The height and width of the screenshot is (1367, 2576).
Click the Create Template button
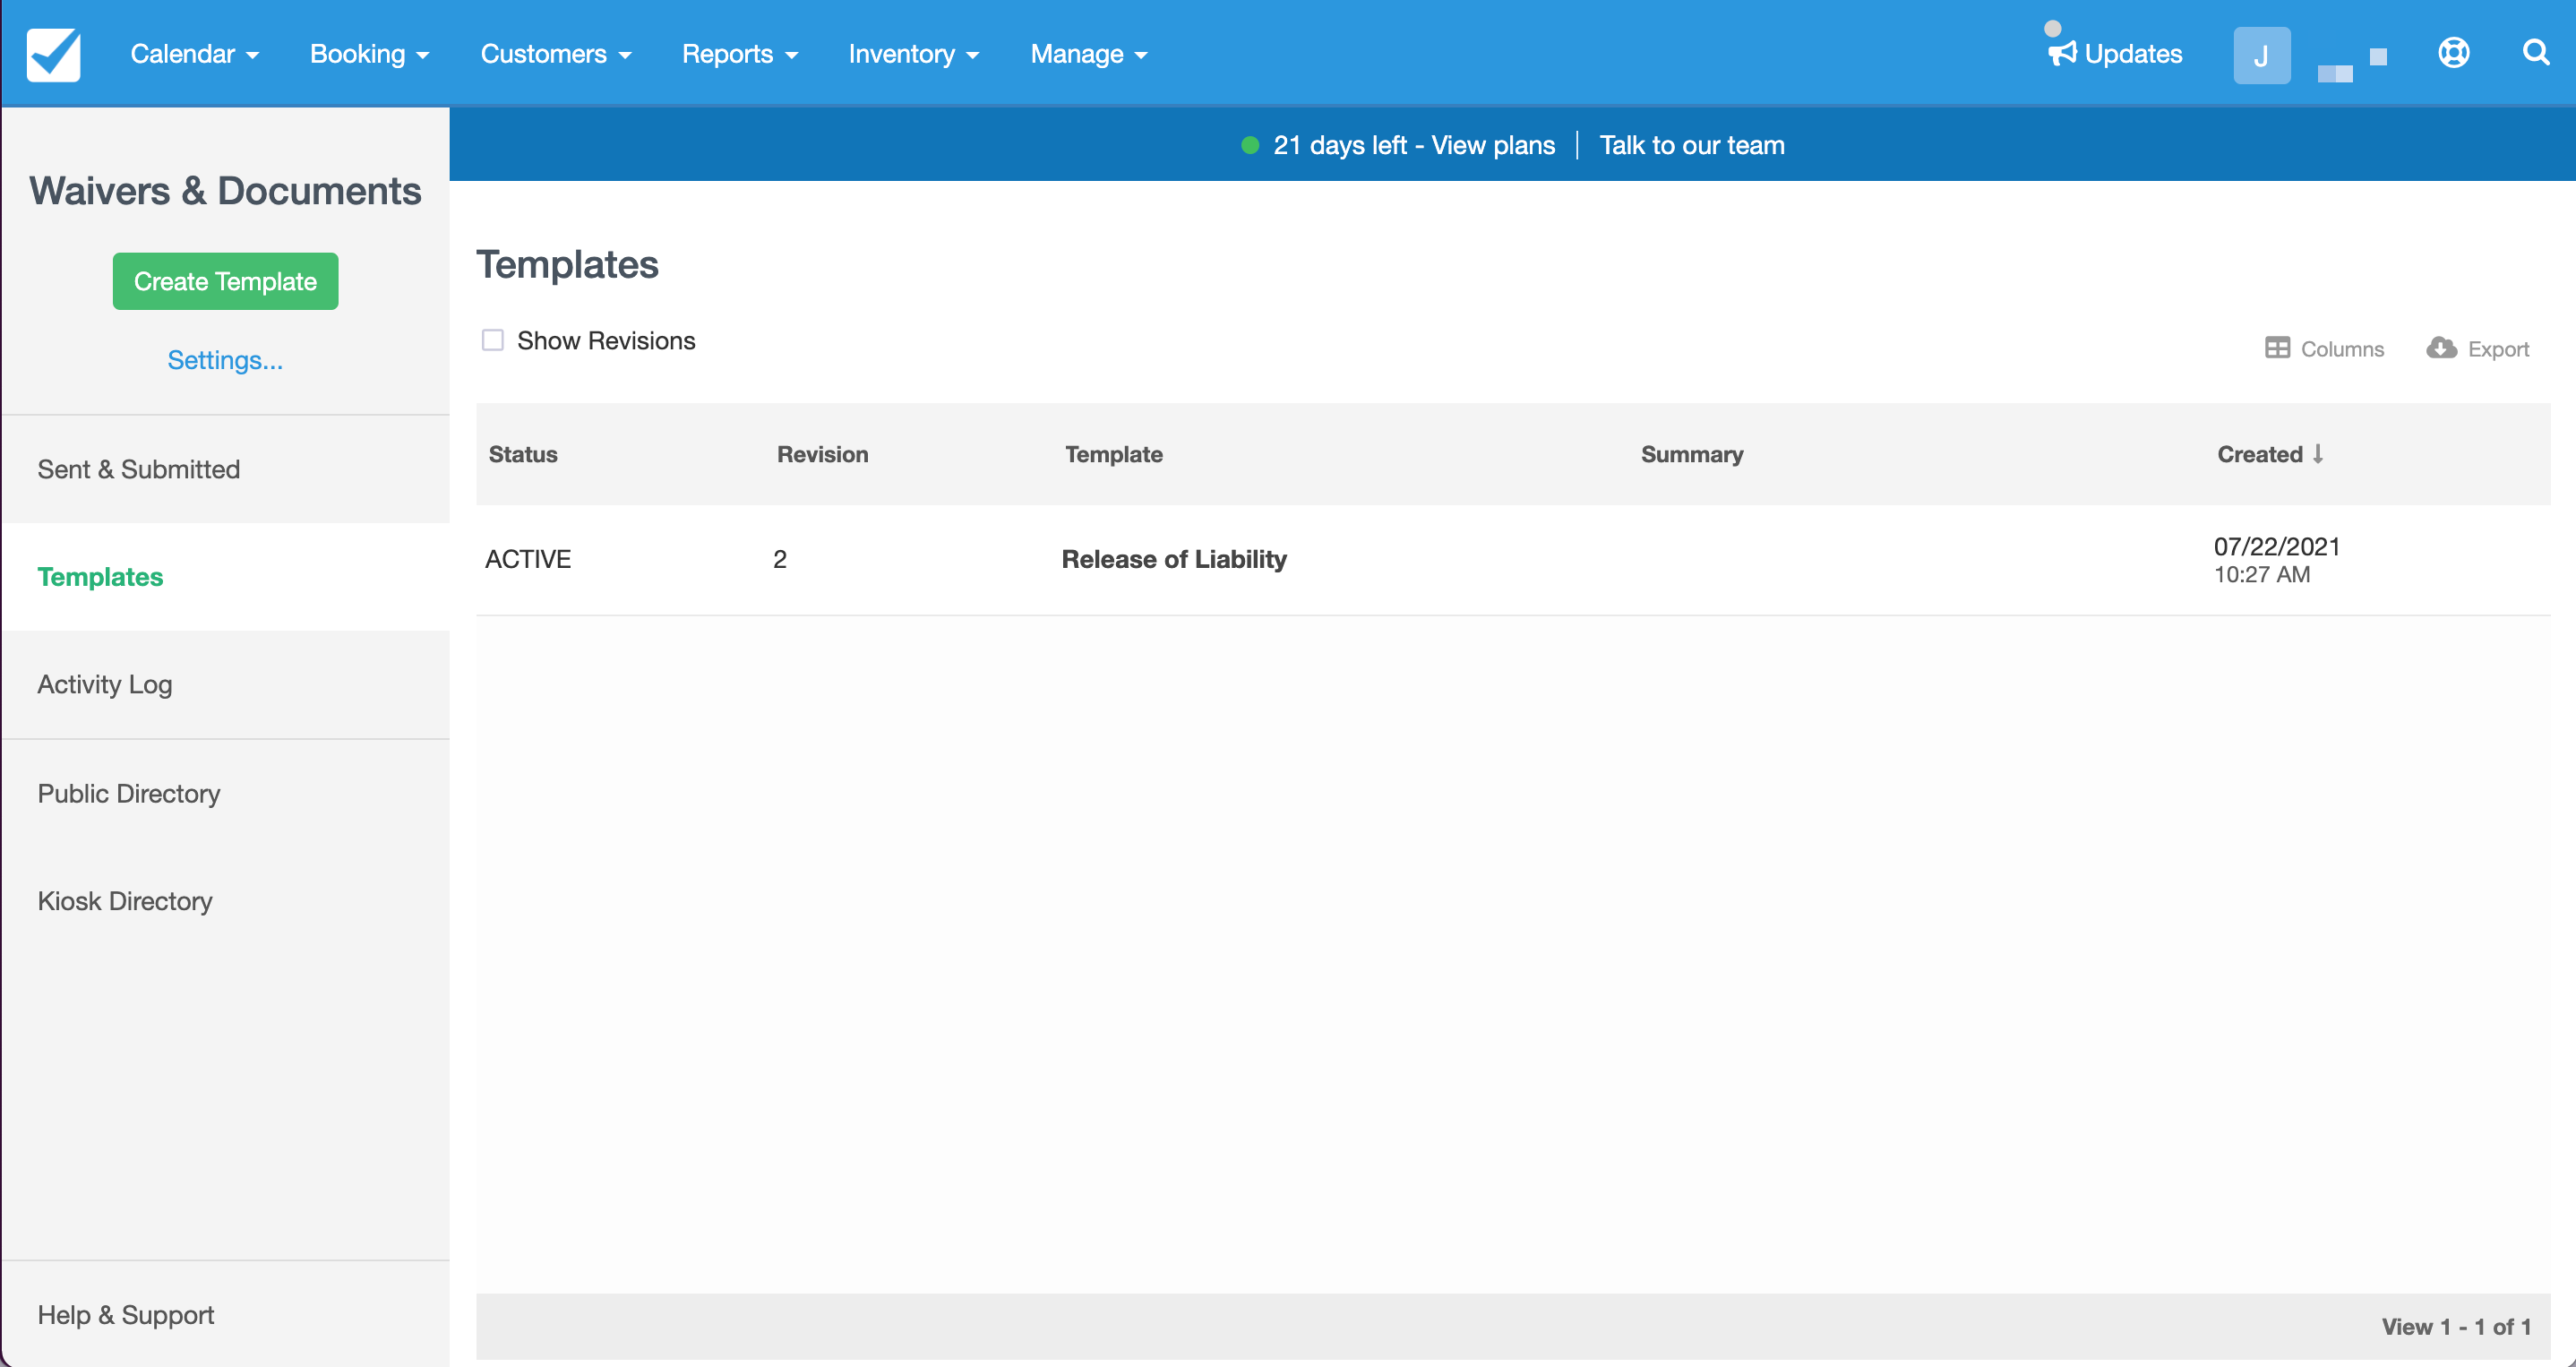[x=225, y=281]
